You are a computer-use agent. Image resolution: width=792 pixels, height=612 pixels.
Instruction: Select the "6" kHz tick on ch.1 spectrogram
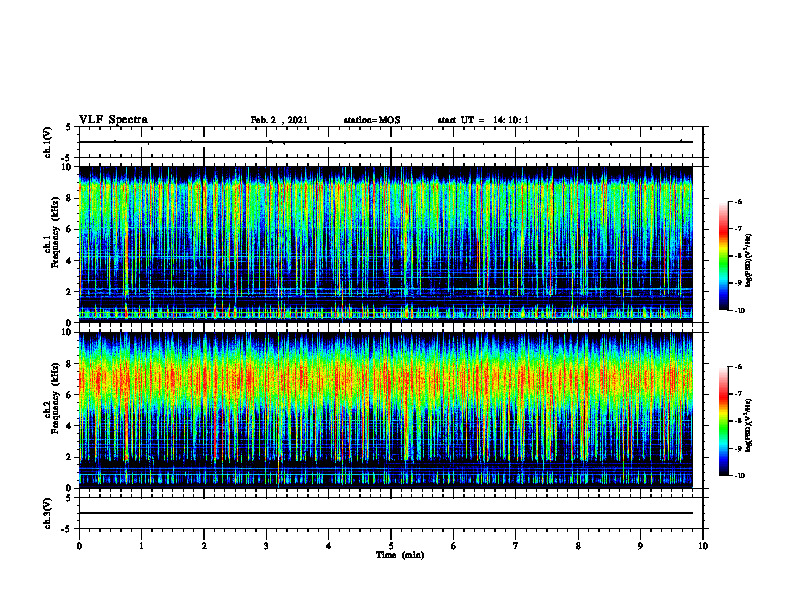(x=70, y=229)
